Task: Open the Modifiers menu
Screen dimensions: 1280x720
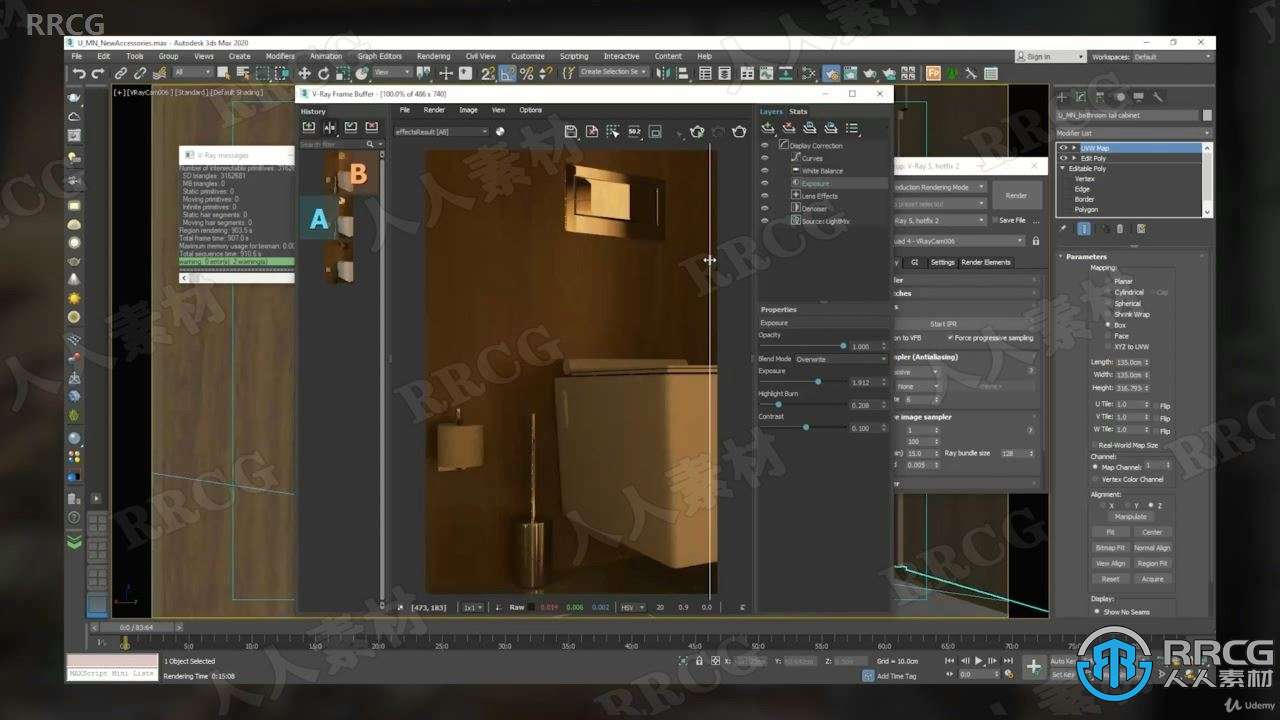Action: [280, 56]
